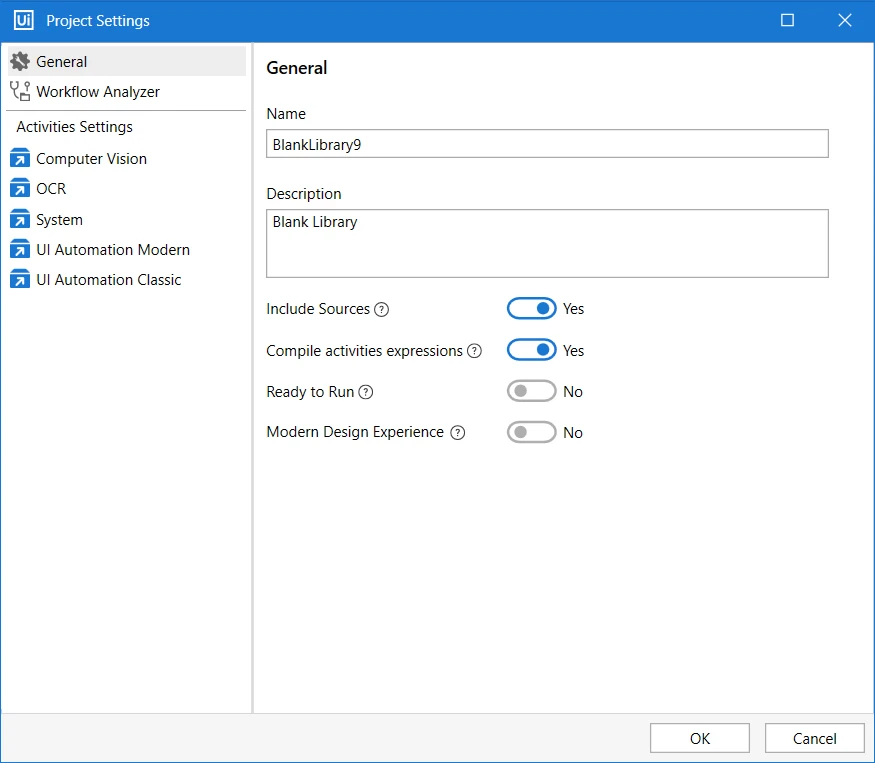Disable the Include Sources toggle
Image resolution: width=875 pixels, height=763 pixels.
coord(531,309)
